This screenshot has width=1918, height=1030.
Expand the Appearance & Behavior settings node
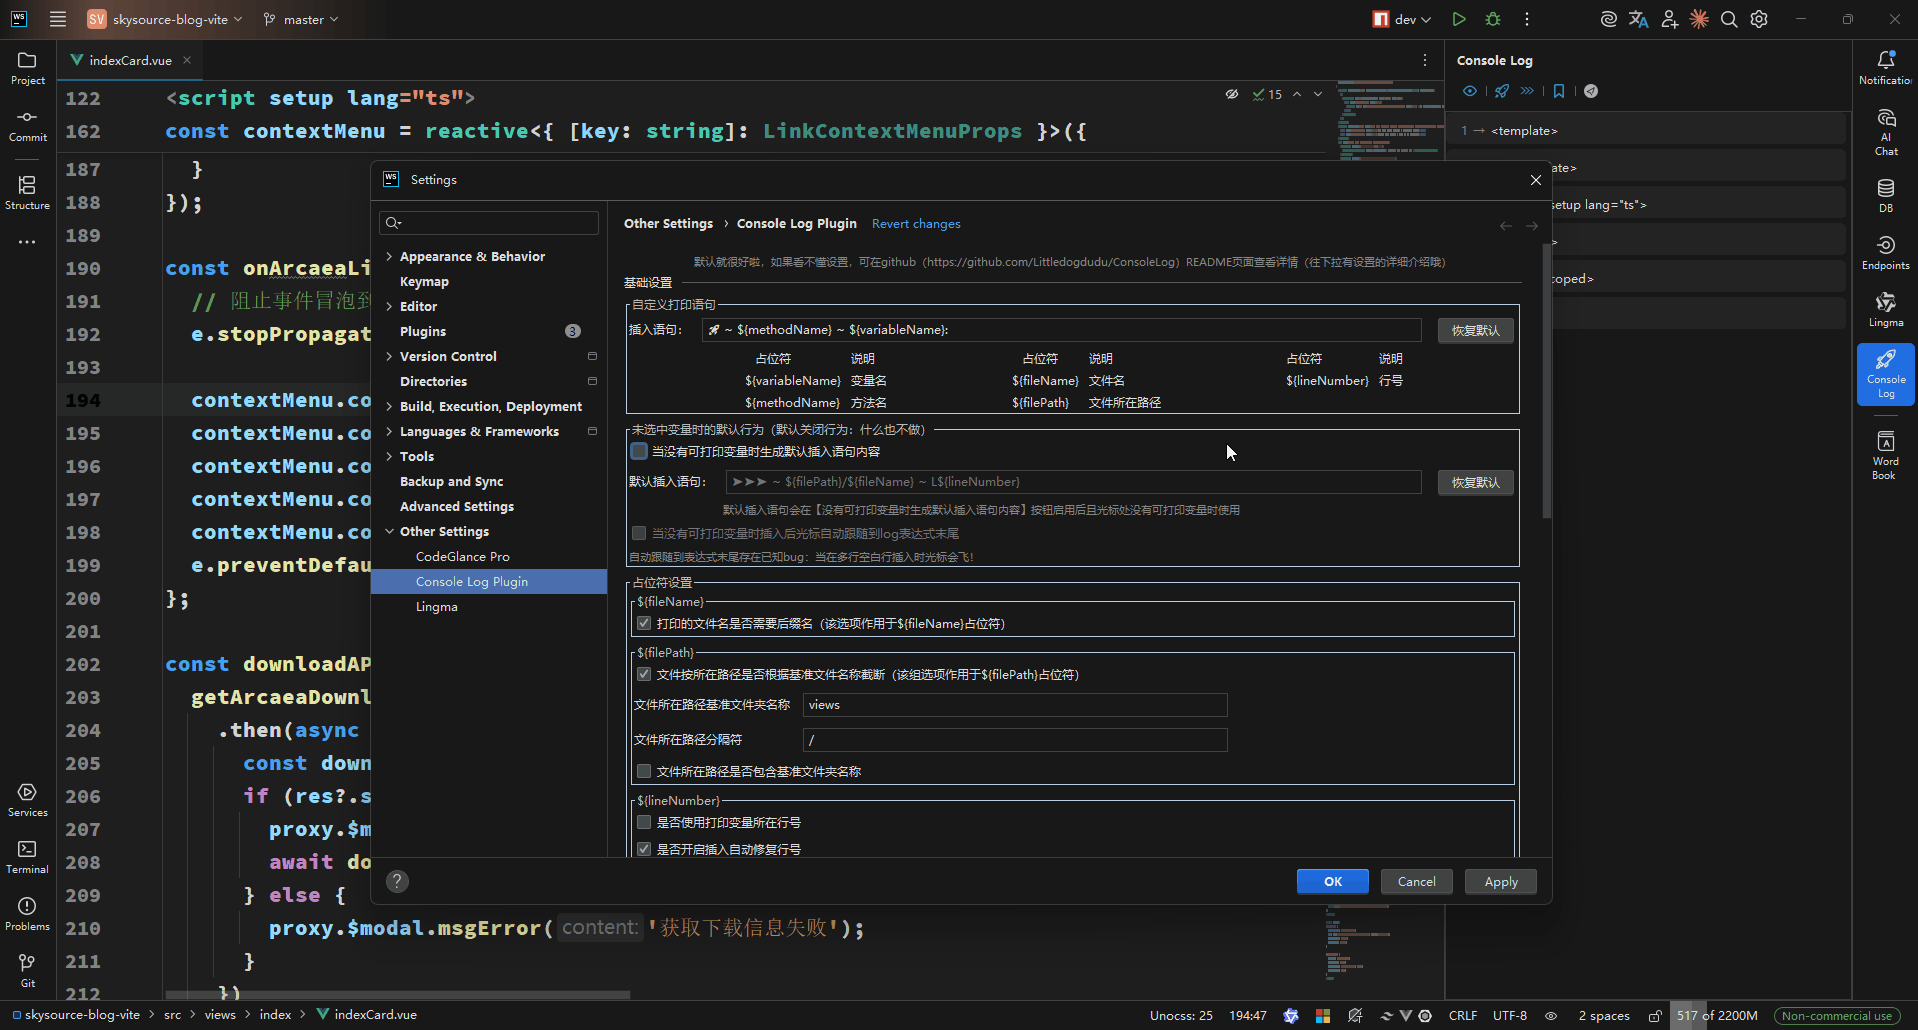[389, 257]
